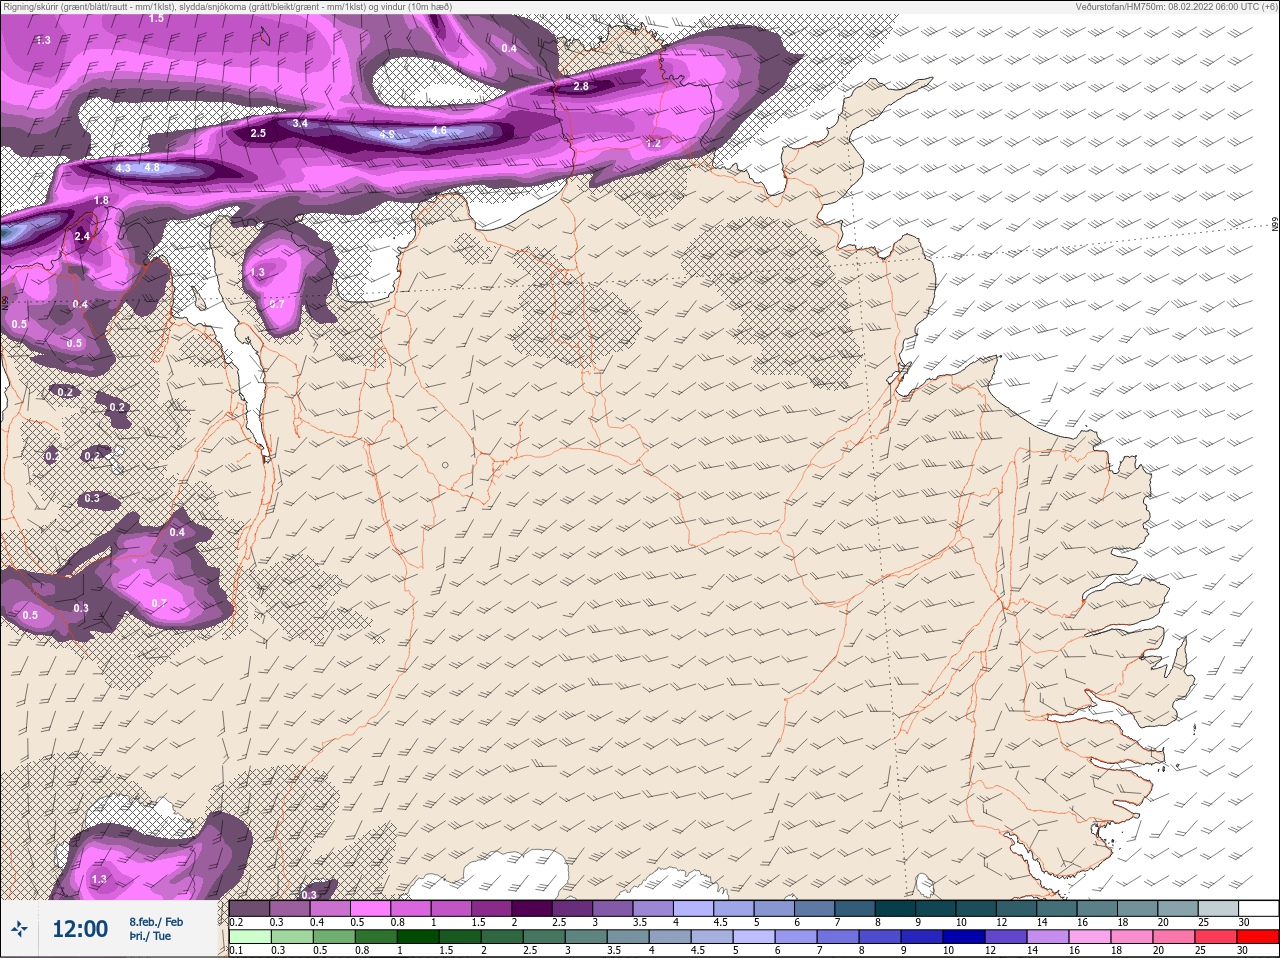
Task: Click the weekday text 'Þri./ Tue'
Action: (x=150, y=936)
